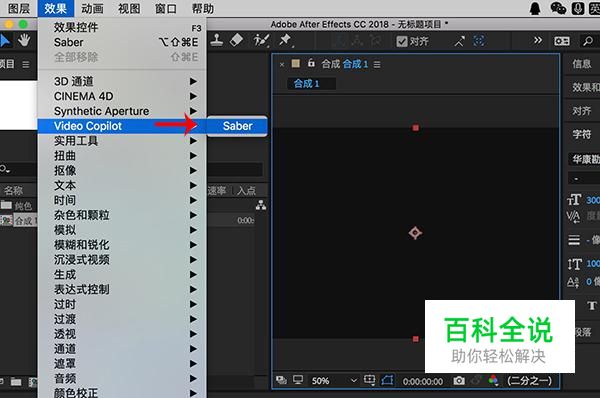Select Saber in Video Copilot submenu
This screenshot has width=600, height=398.
coord(237,126)
